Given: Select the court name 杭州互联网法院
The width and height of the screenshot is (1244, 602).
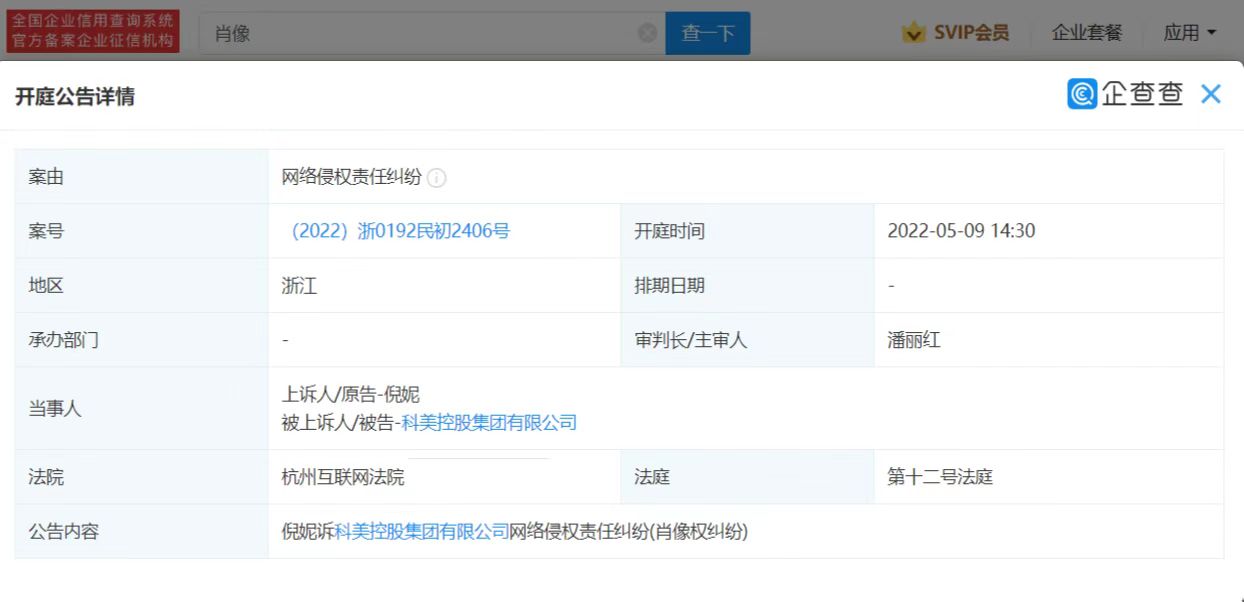Looking at the screenshot, I should (x=343, y=477).
